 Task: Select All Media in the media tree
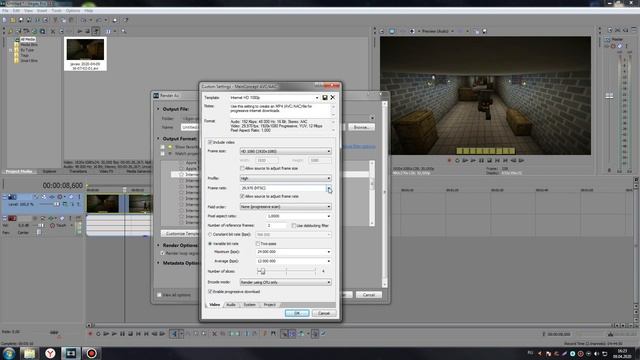click(x=27, y=40)
